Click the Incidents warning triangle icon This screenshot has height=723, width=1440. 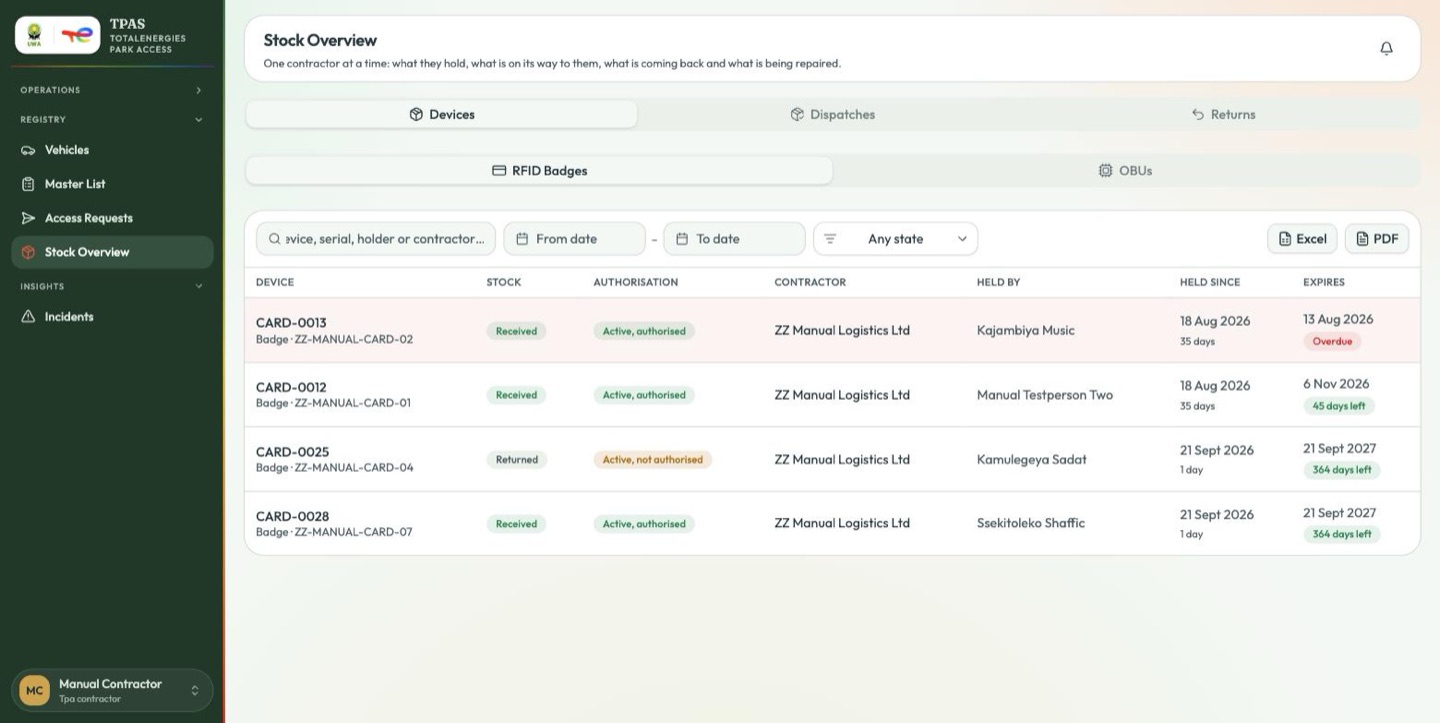click(28, 317)
